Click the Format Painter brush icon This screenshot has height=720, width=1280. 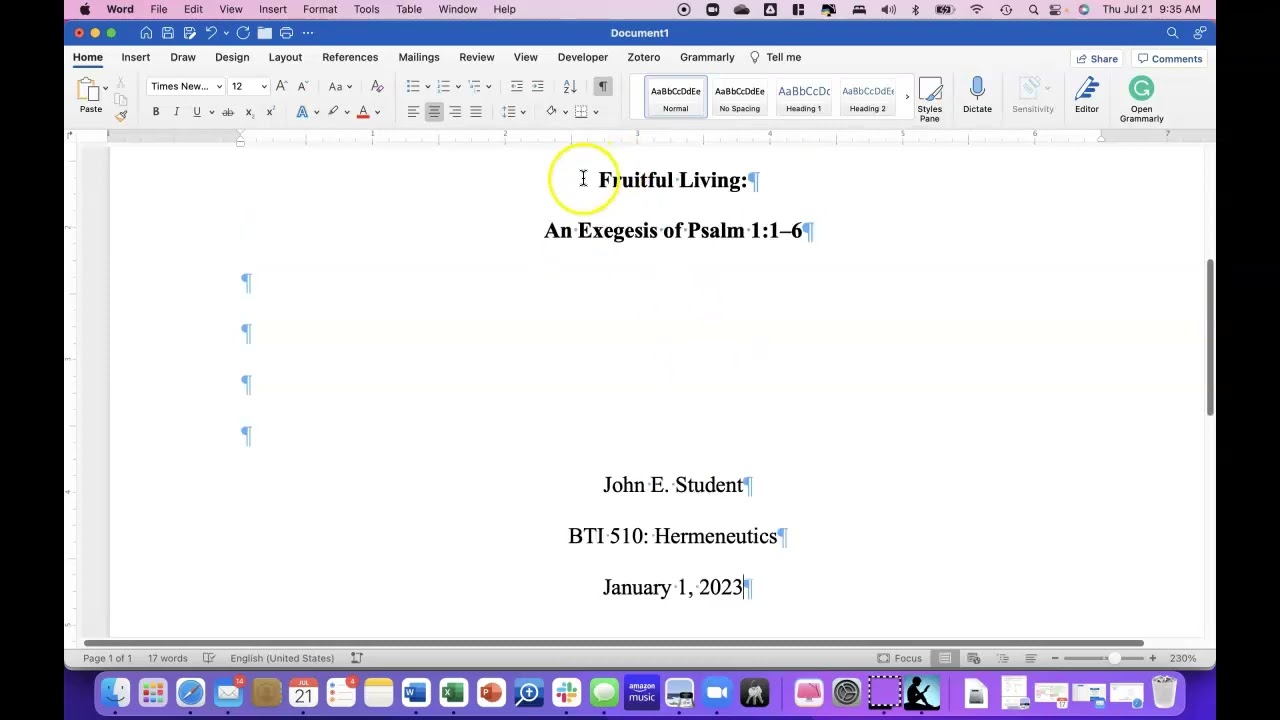121,116
